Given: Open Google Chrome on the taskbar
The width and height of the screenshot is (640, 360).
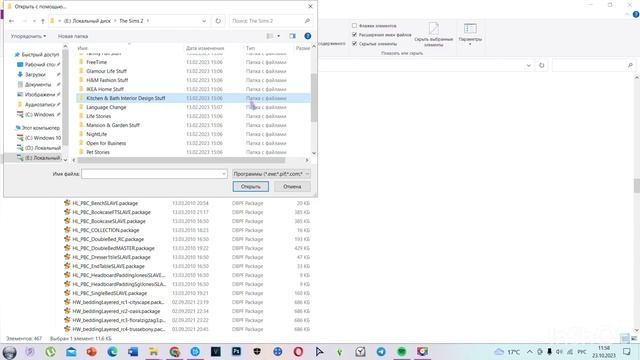Looking at the screenshot, I should coord(175,352).
